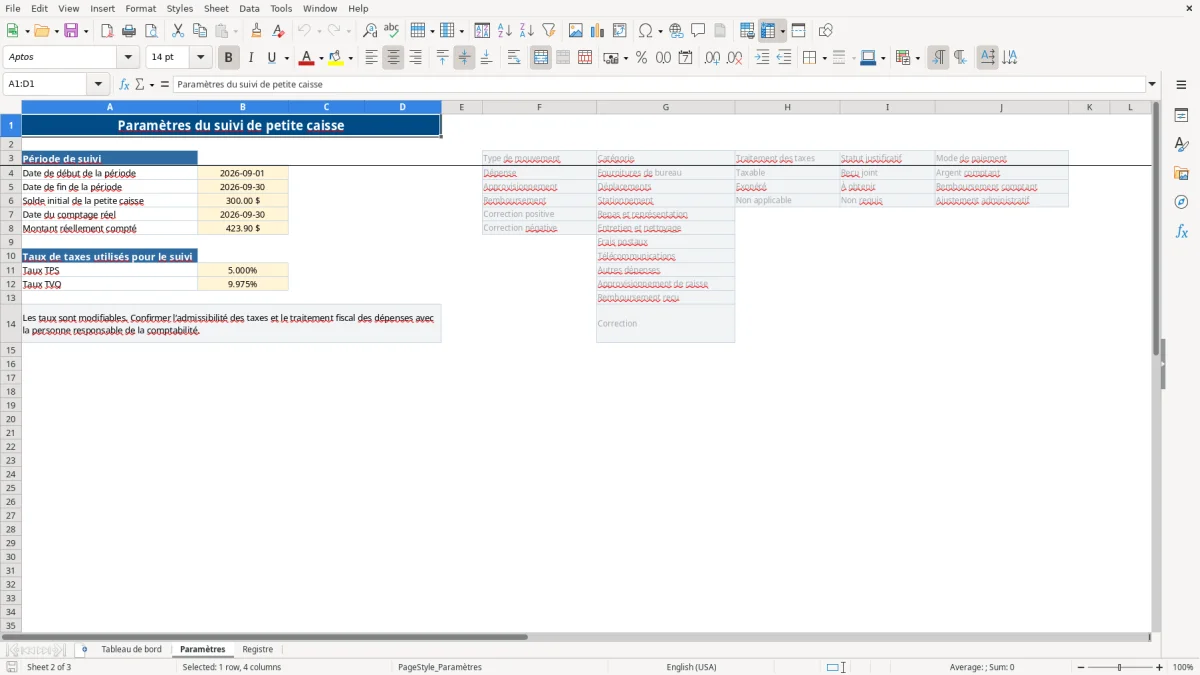
Task: Cut the selected cells
Action: point(178,31)
